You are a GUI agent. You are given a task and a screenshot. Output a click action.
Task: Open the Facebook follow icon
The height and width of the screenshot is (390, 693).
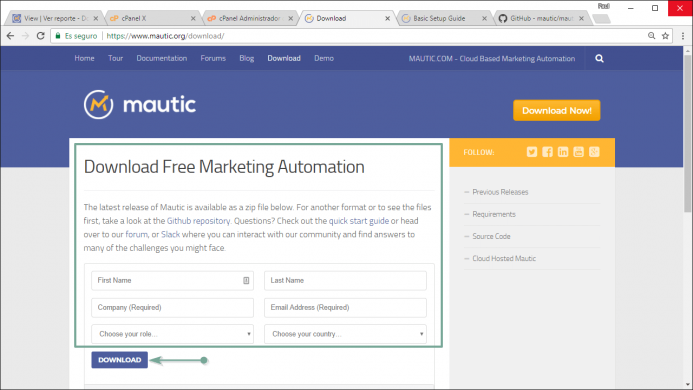547,152
